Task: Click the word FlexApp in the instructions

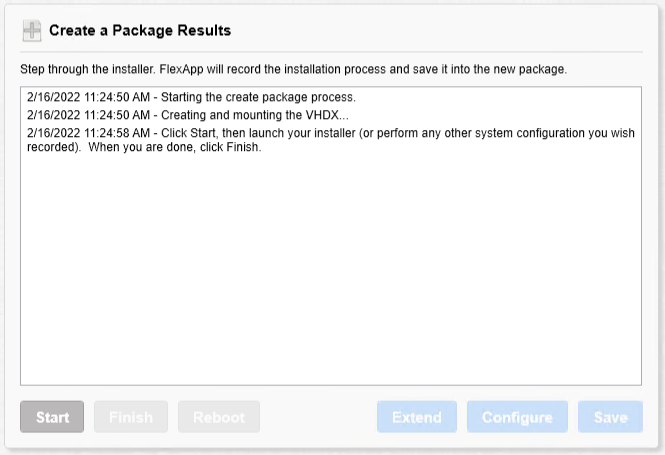Action: [181, 69]
